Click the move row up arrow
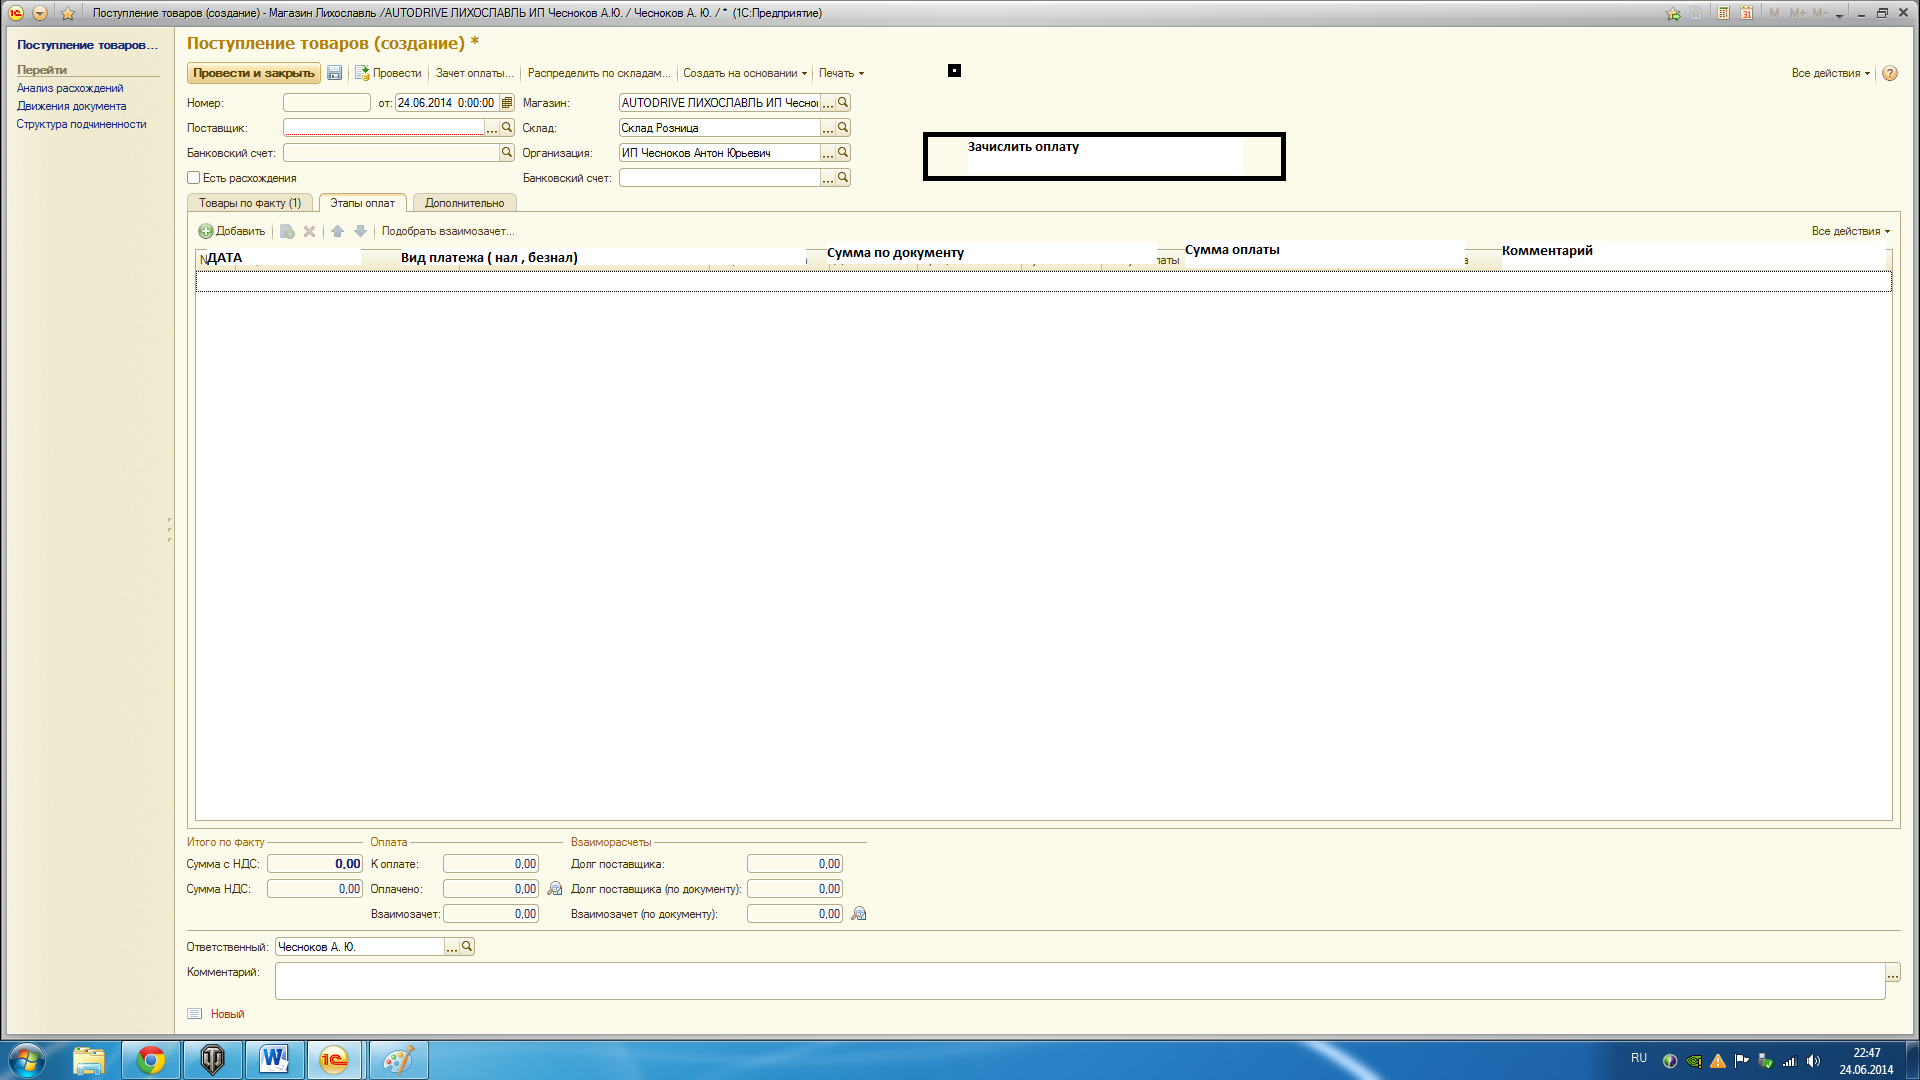Viewport: 1920px width, 1080px height. [337, 231]
